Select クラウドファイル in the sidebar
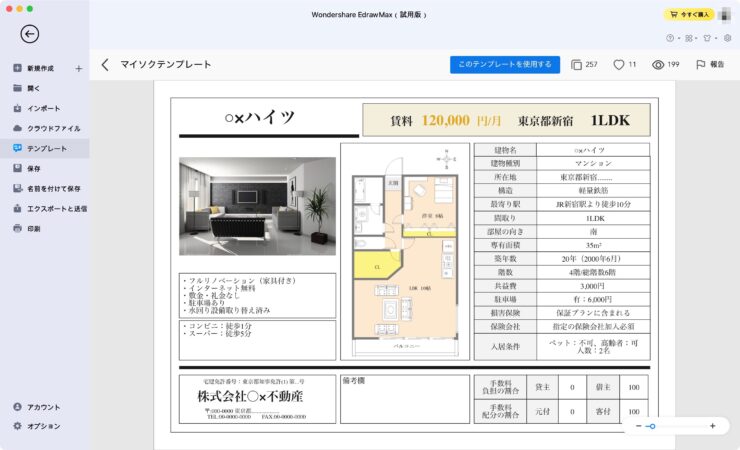The height and width of the screenshot is (450, 740). pos(52,128)
